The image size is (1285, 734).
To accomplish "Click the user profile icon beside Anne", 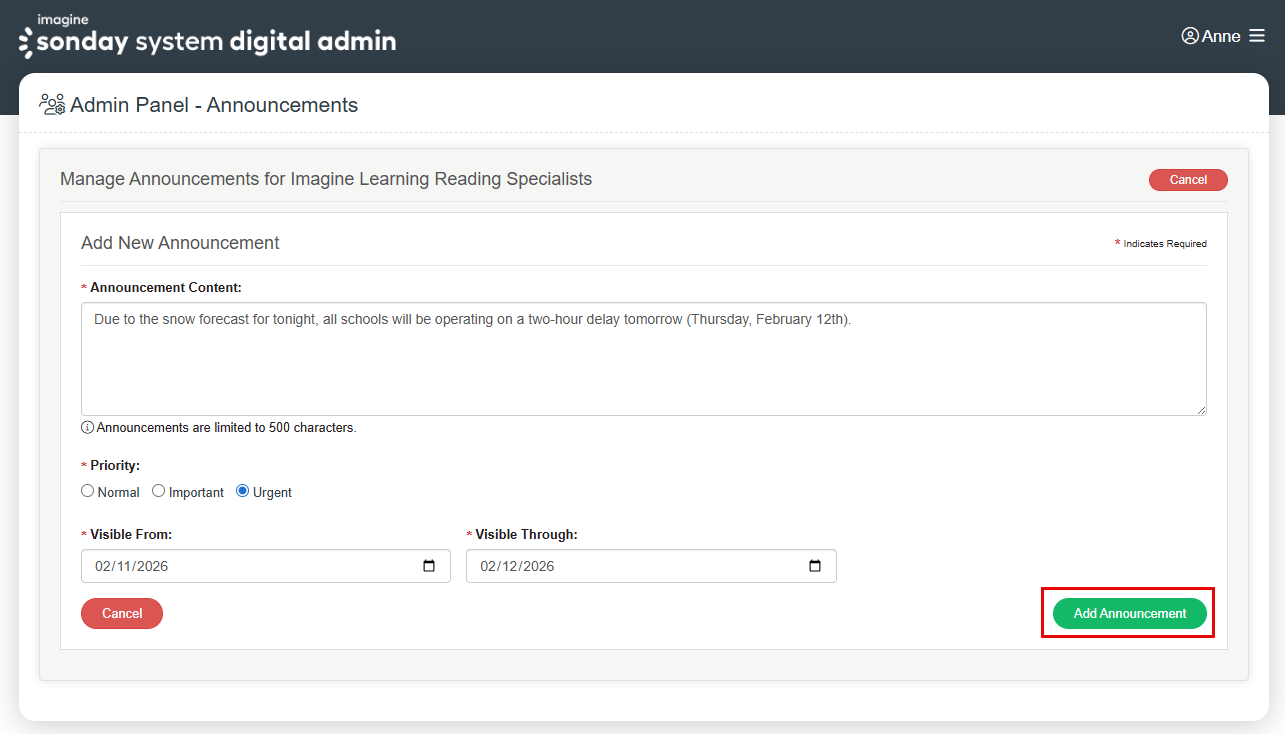I will click(1190, 36).
